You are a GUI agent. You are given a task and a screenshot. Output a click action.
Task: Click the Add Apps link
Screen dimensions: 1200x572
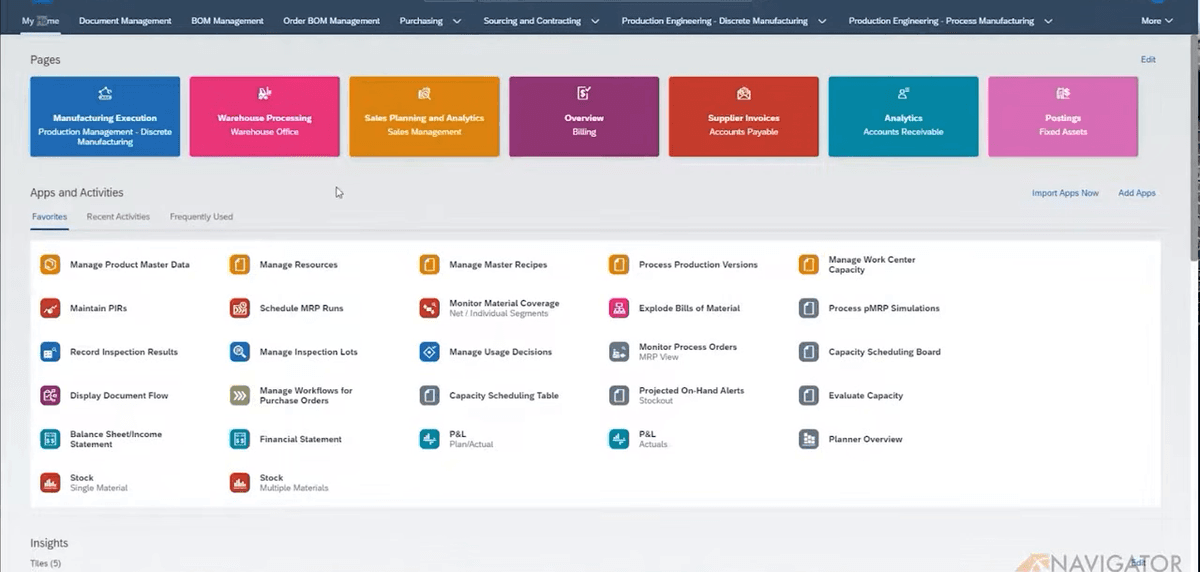pyautogui.click(x=1137, y=193)
